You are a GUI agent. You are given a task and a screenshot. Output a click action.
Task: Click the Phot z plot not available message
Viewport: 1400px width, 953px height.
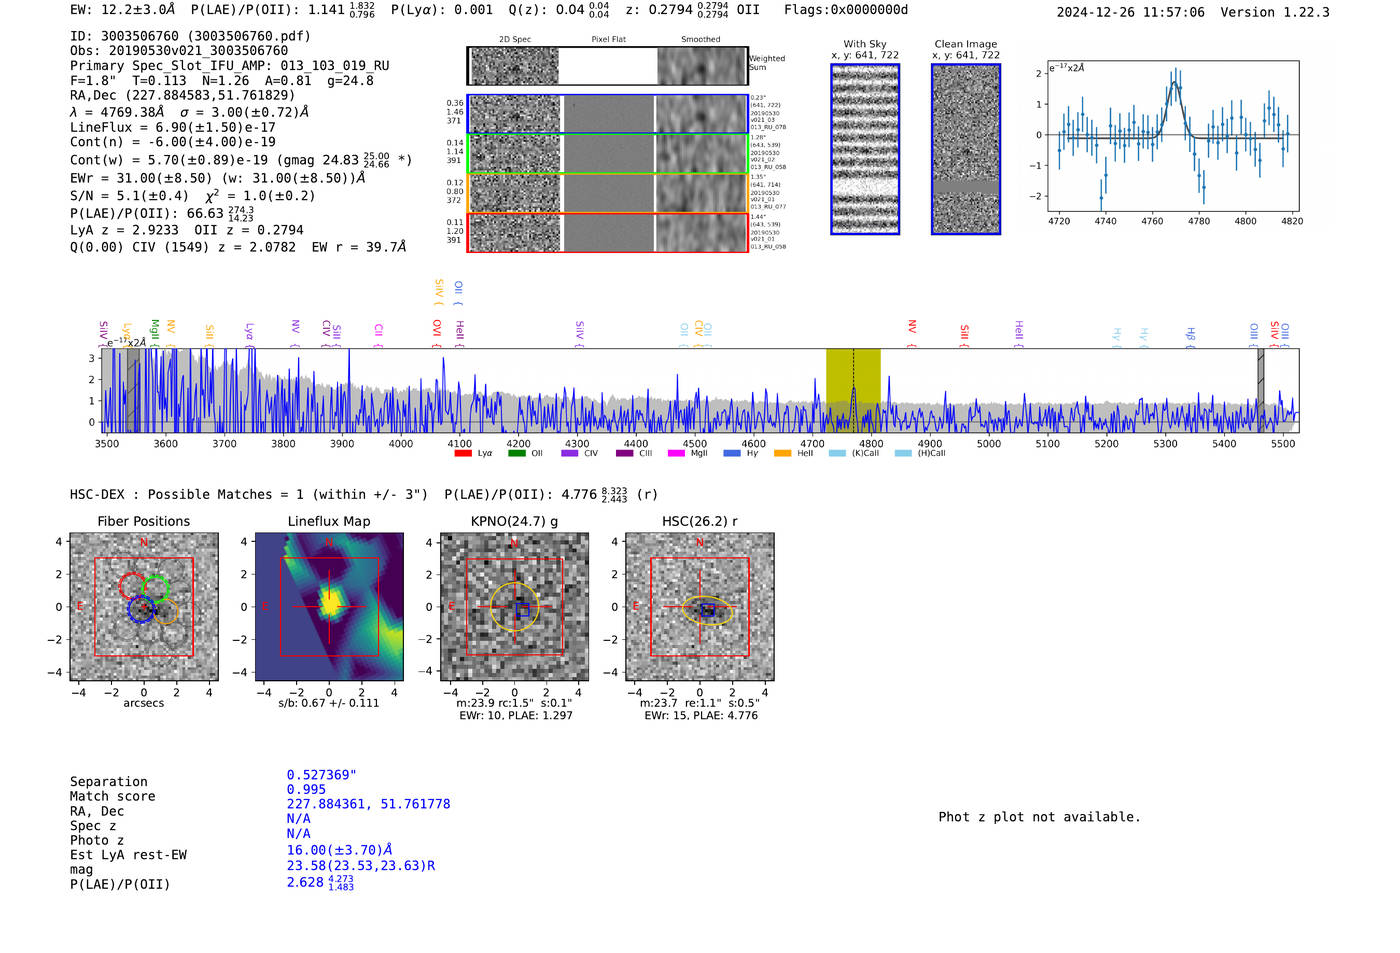(x=1039, y=817)
